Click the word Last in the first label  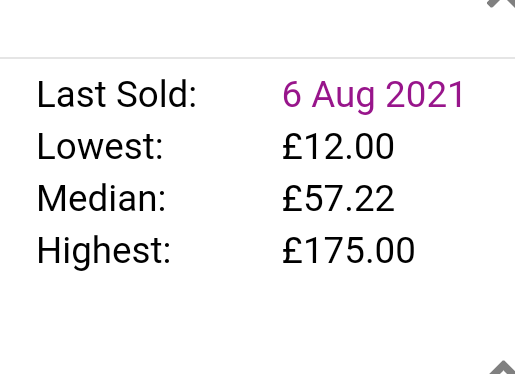pyautogui.click(x=72, y=95)
